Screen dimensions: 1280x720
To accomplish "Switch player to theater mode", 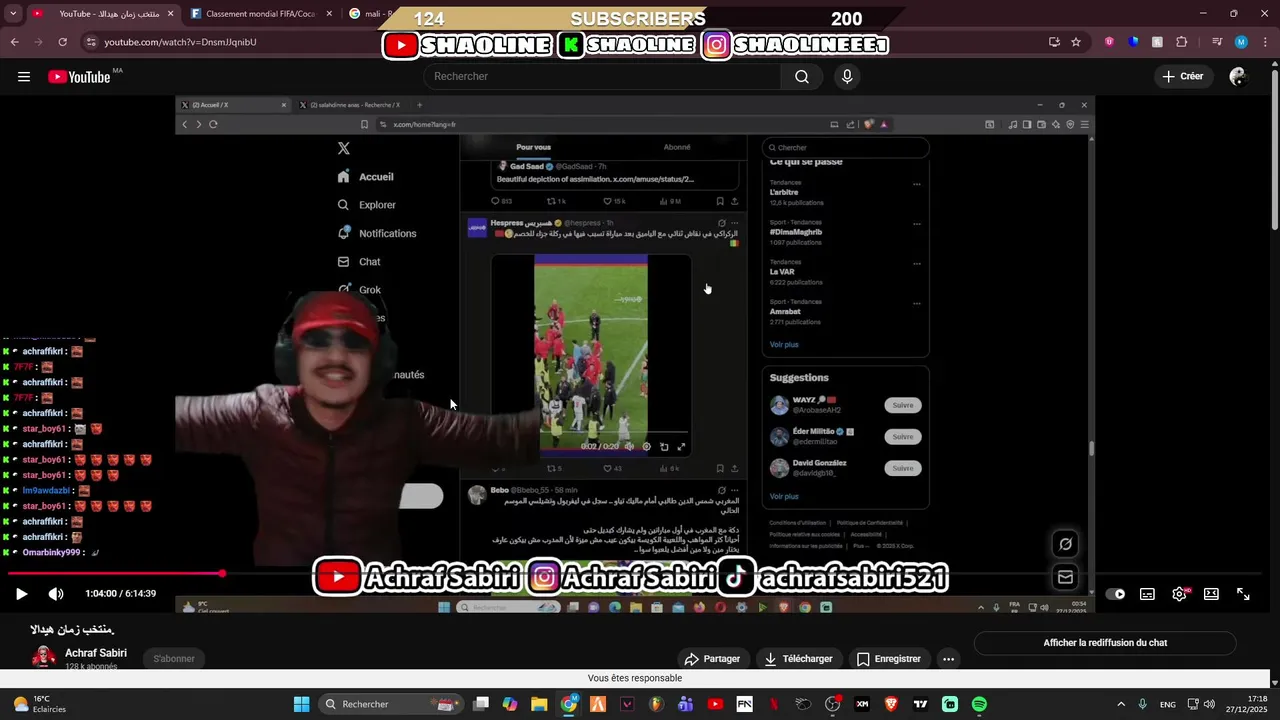I will click(1211, 594).
